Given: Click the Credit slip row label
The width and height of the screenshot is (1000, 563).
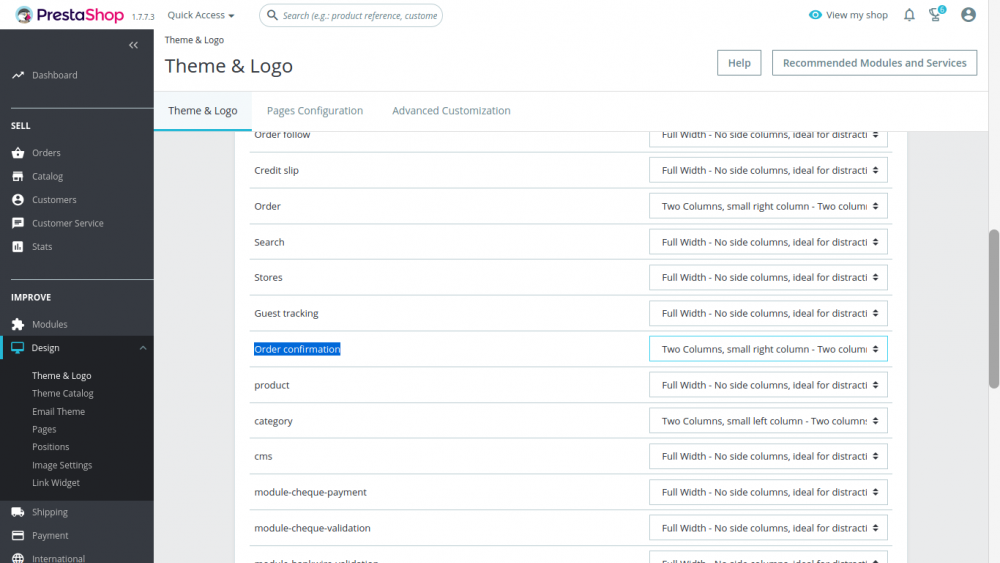Looking at the screenshot, I should [x=276, y=170].
